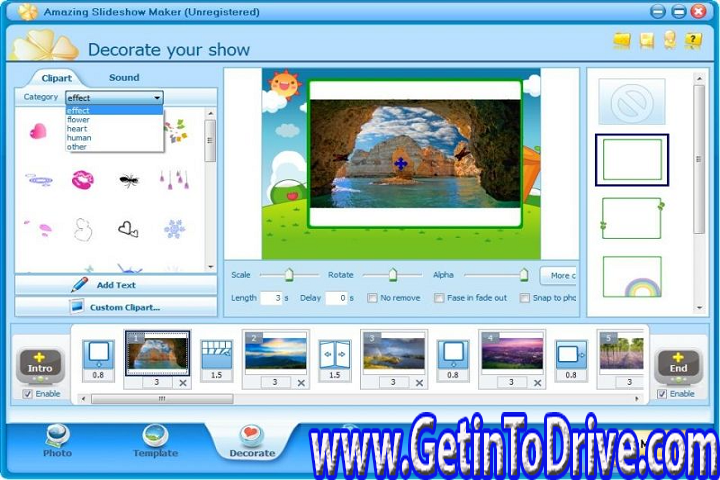Select the black ant clipart

point(129,180)
